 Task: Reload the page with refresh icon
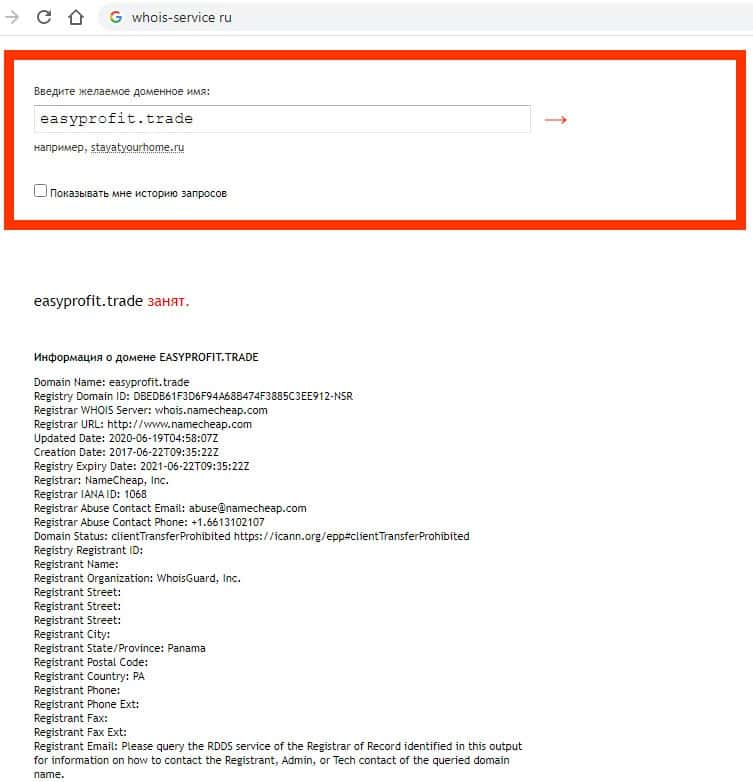44,17
